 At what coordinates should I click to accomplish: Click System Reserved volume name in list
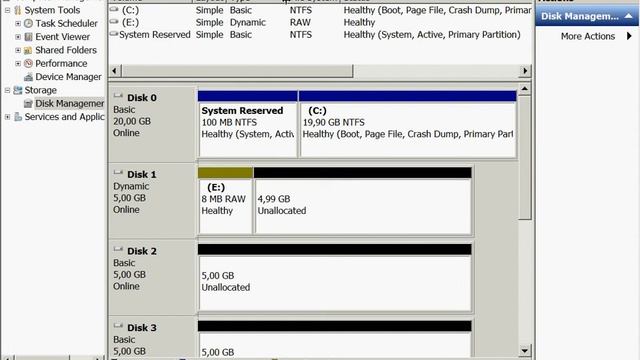point(155,35)
